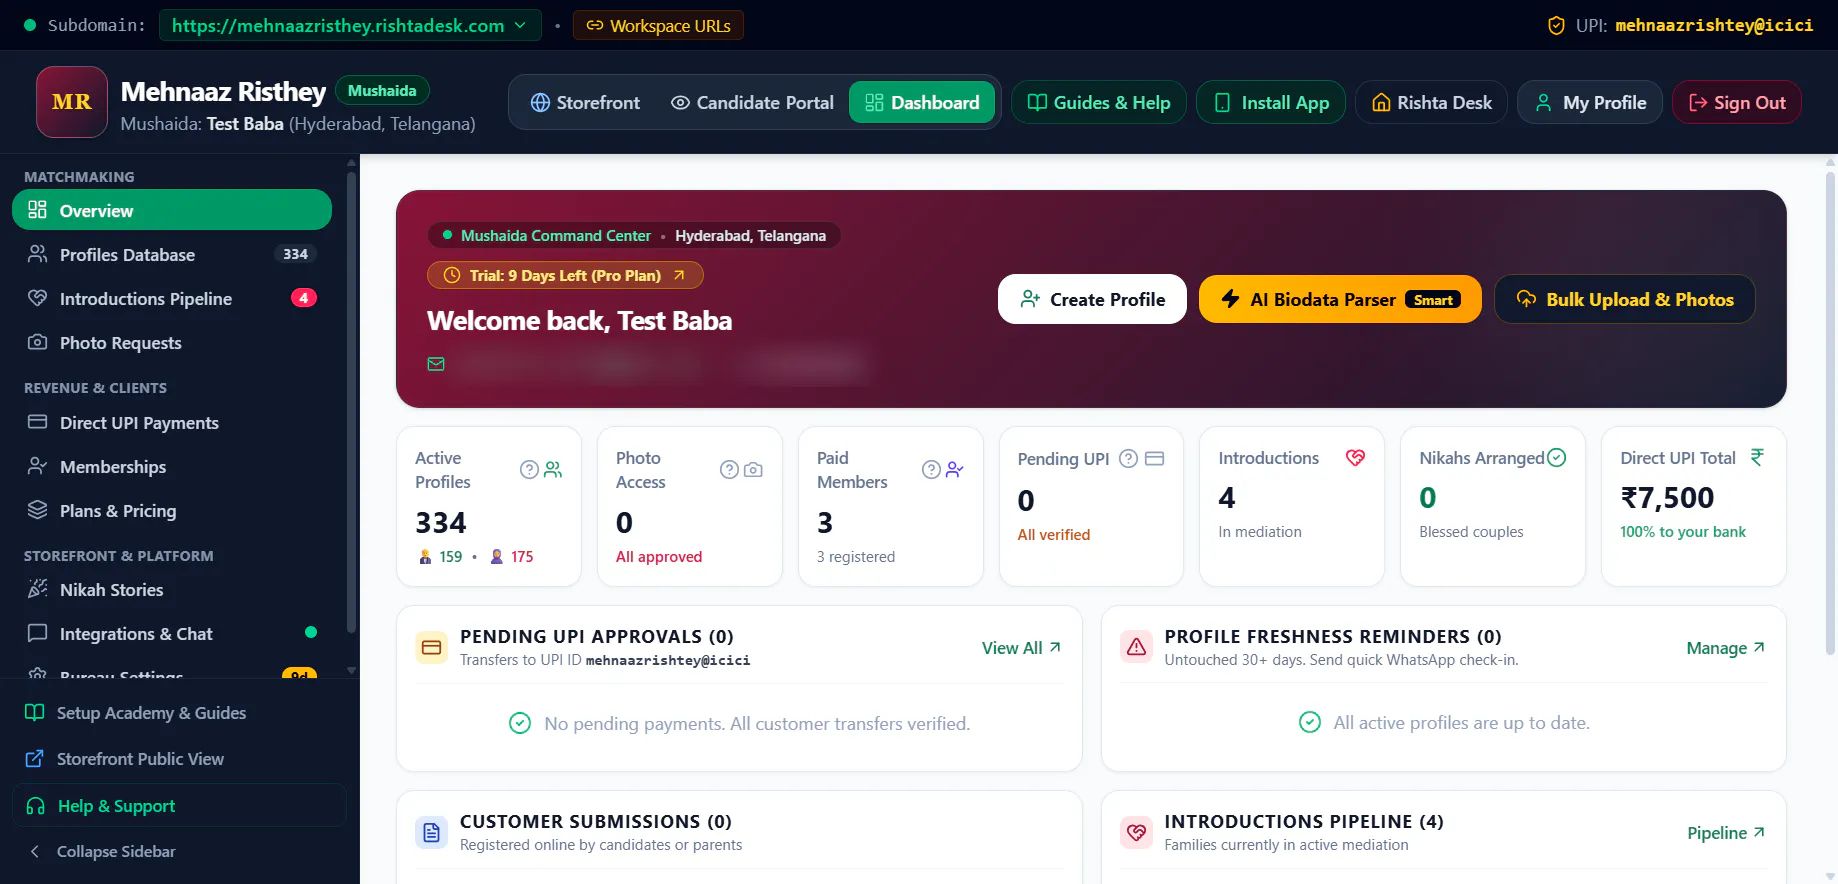Open Guides & Help

pyautogui.click(x=1098, y=102)
